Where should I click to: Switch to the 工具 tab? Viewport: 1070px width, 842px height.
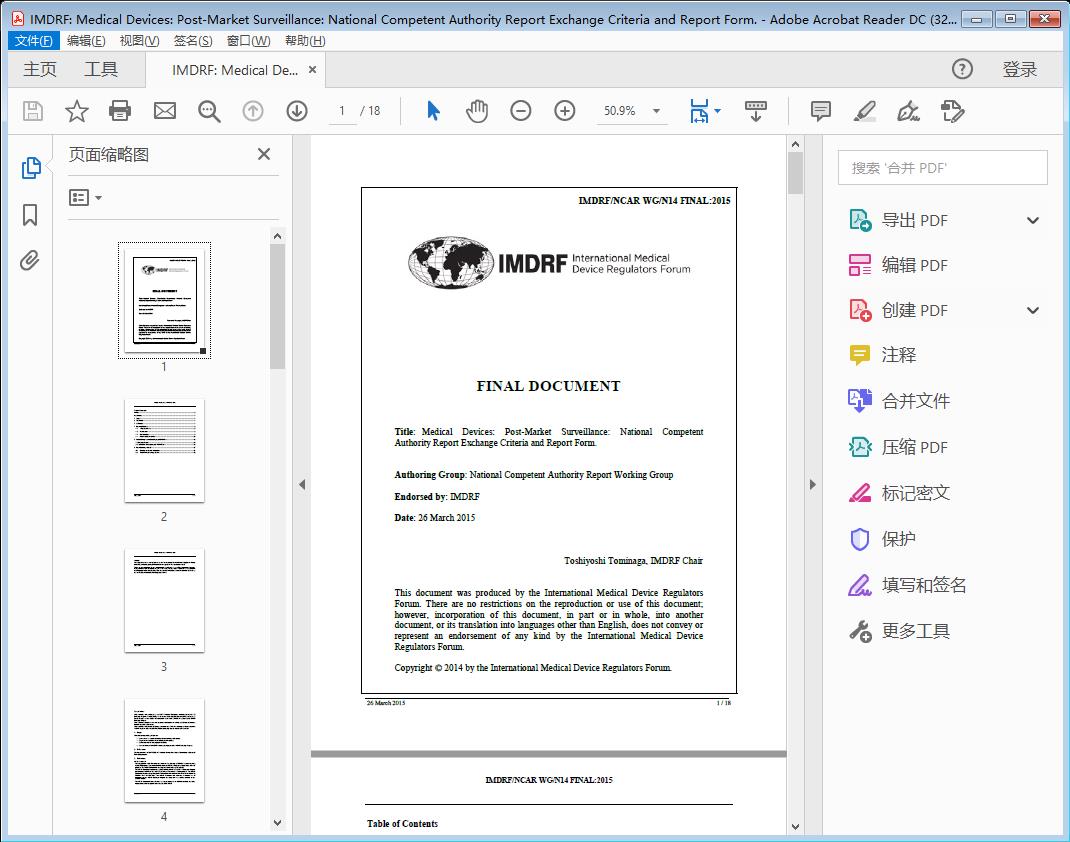coord(101,69)
